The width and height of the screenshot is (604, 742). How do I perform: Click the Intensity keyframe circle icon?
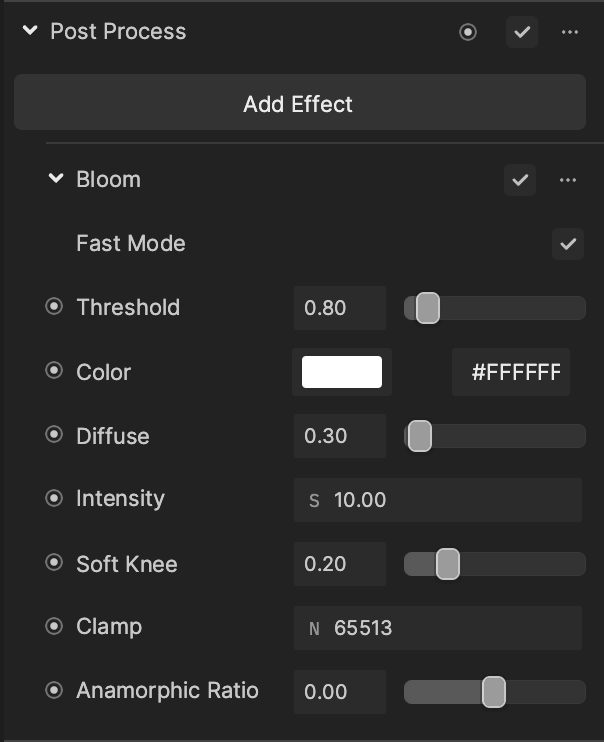tap(54, 498)
